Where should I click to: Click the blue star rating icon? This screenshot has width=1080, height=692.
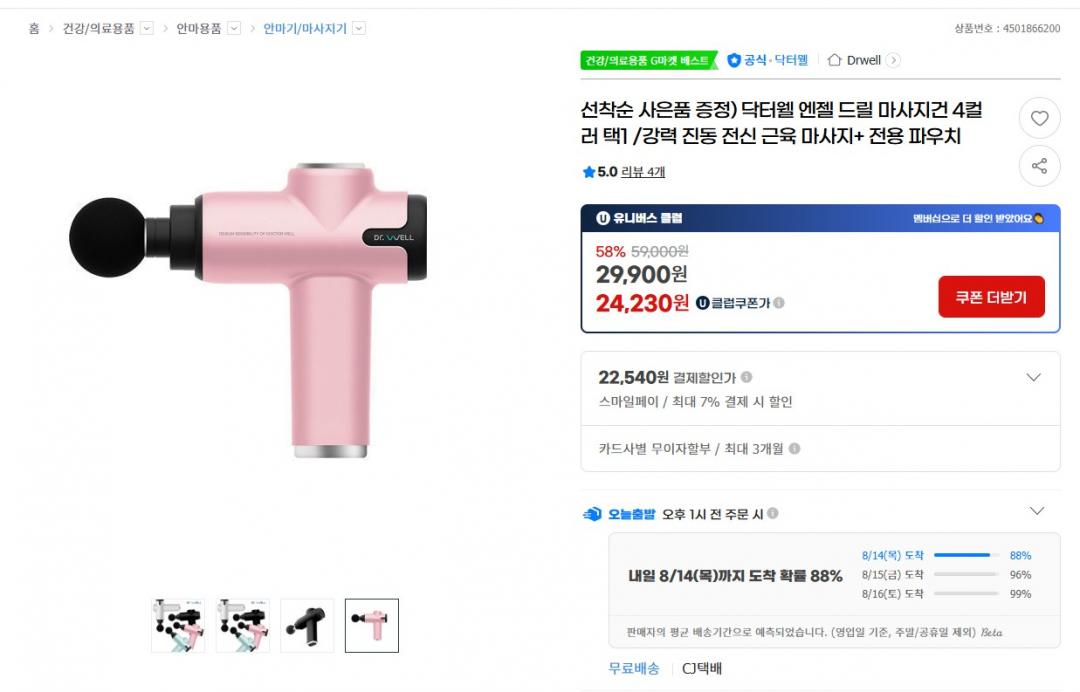(x=589, y=172)
